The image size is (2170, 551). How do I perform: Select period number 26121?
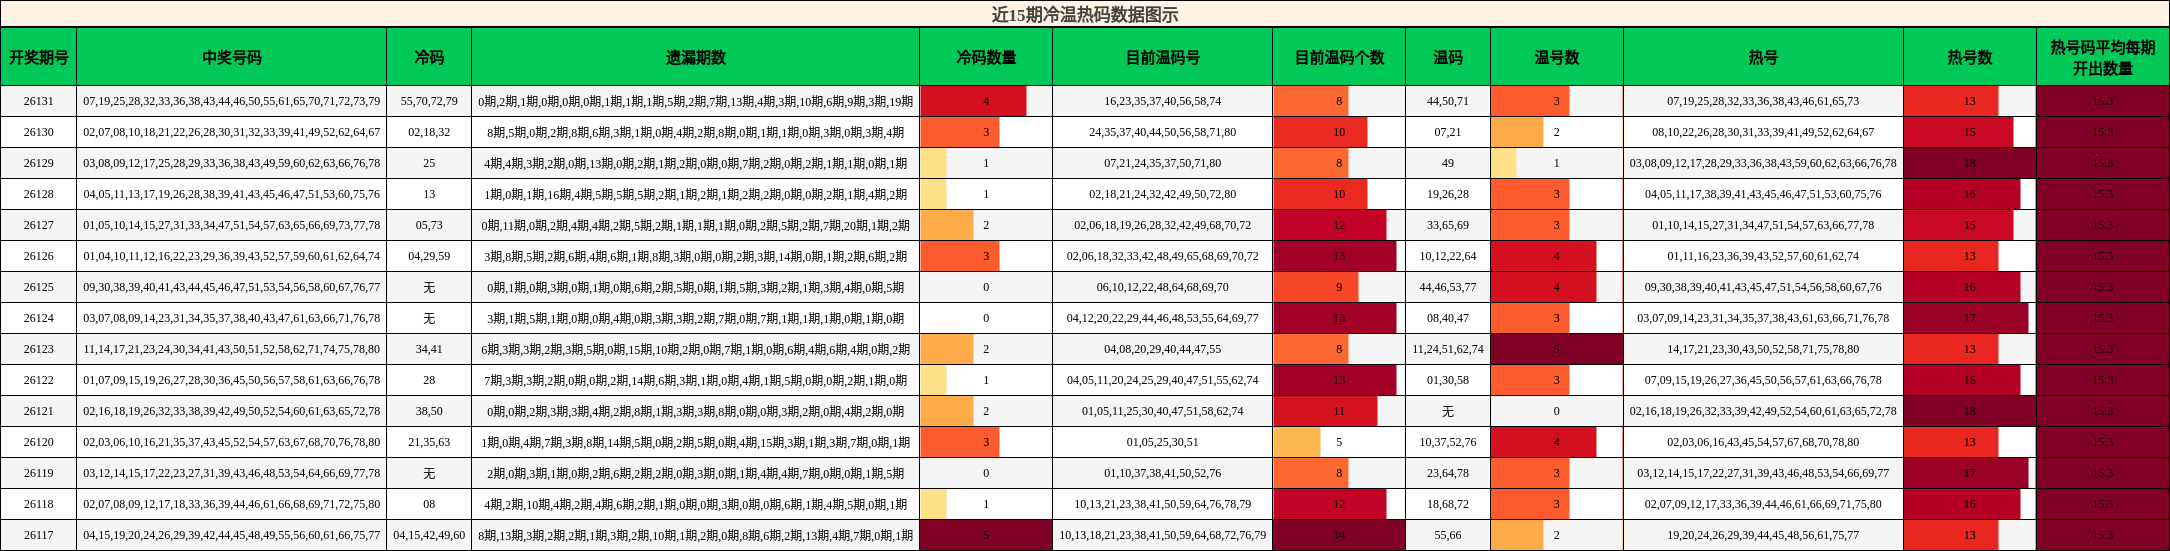coord(38,411)
